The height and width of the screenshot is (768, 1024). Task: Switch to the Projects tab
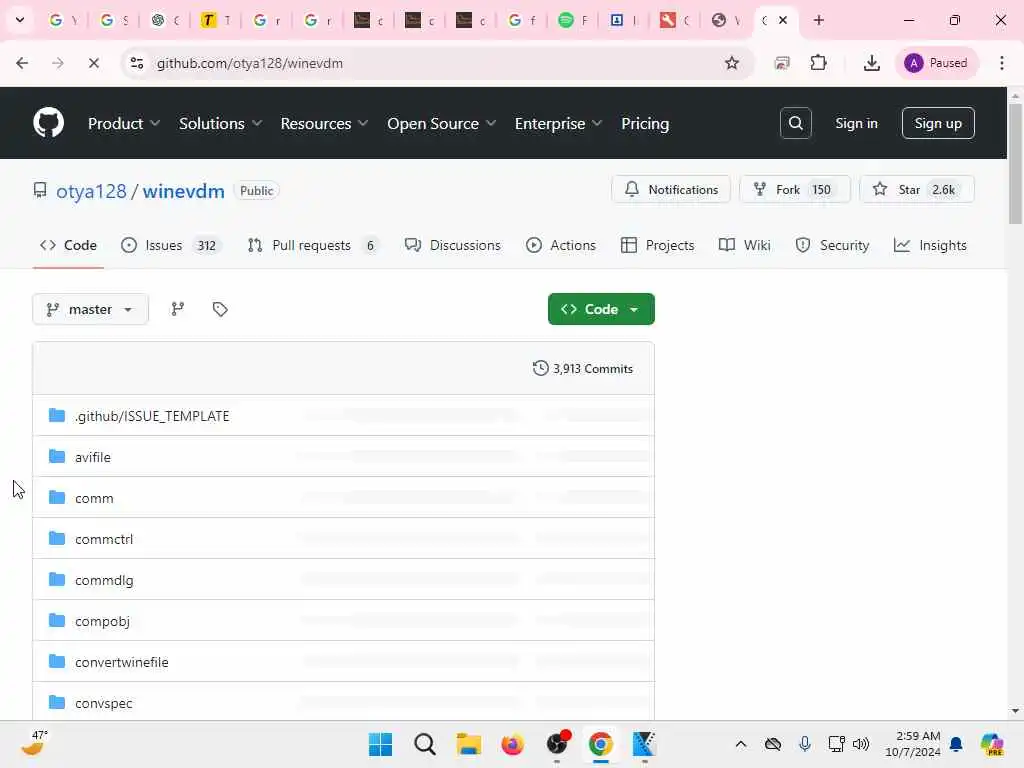(657, 246)
